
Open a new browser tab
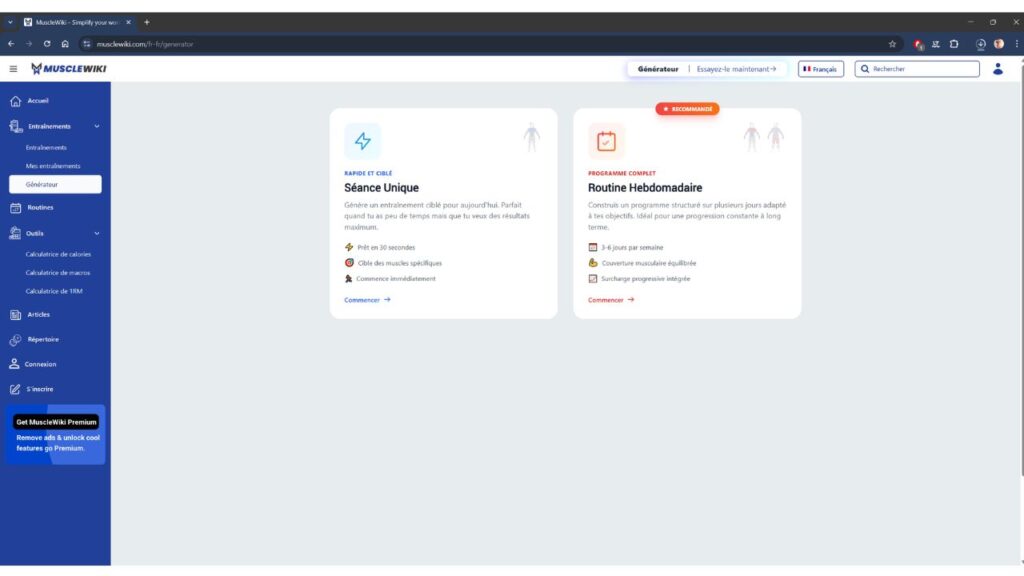[146, 22]
